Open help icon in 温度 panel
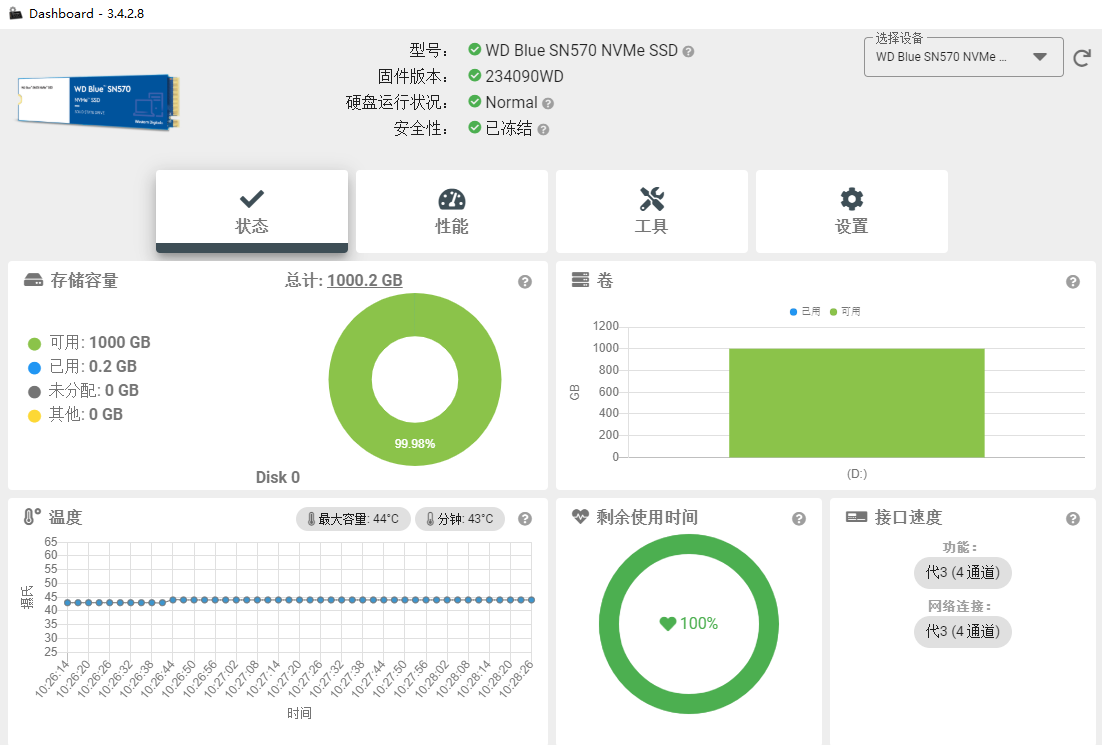This screenshot has height=745, width=1102. coord(525,519)
